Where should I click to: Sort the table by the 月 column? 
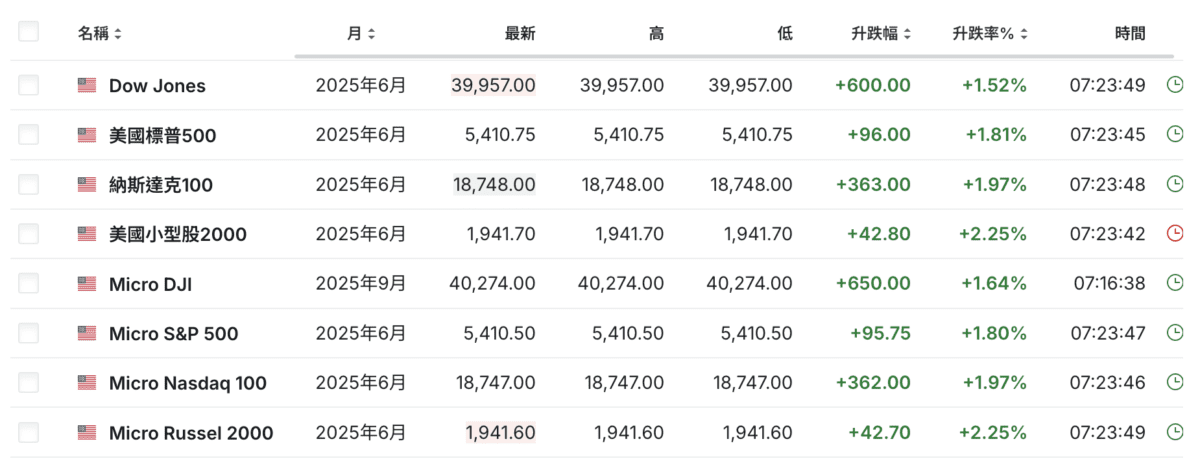pyautogui.click(x=361, y=34)
